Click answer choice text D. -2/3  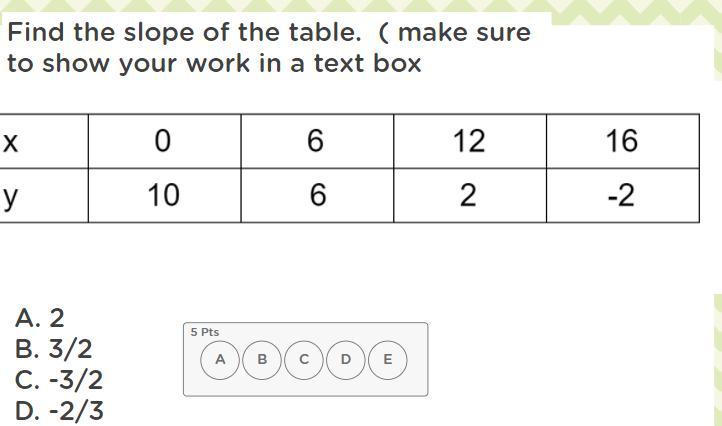[x=59, y=410]
